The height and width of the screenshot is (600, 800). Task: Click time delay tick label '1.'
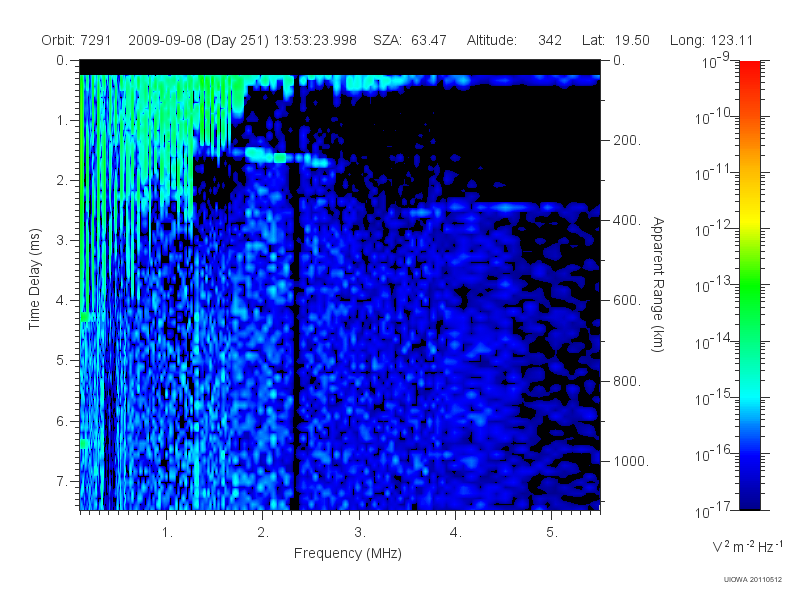62,121
